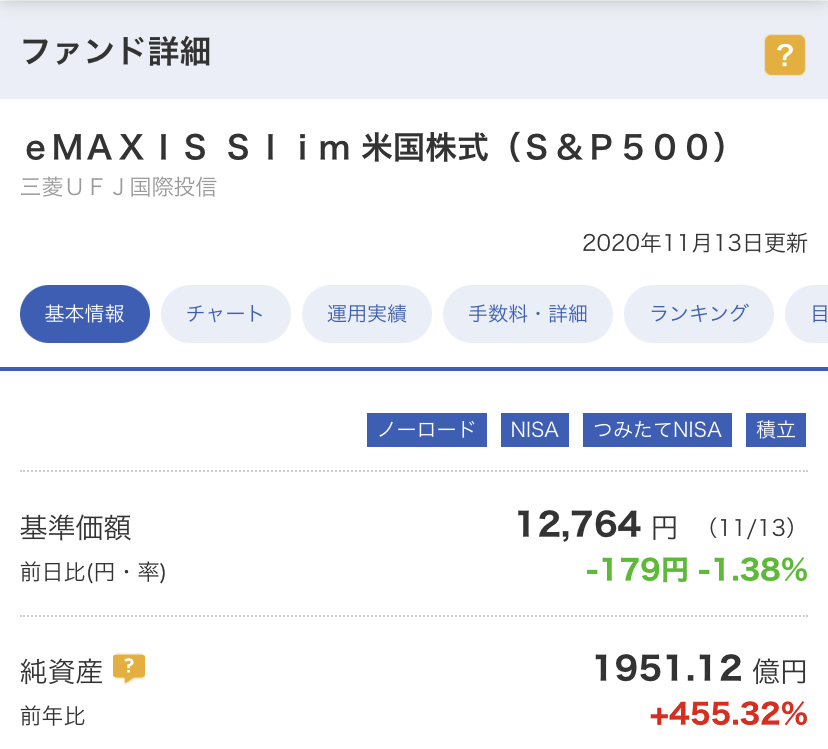Switch to the チャート tab
This screenshot has width=828, height=749.
tap(225, 314)
